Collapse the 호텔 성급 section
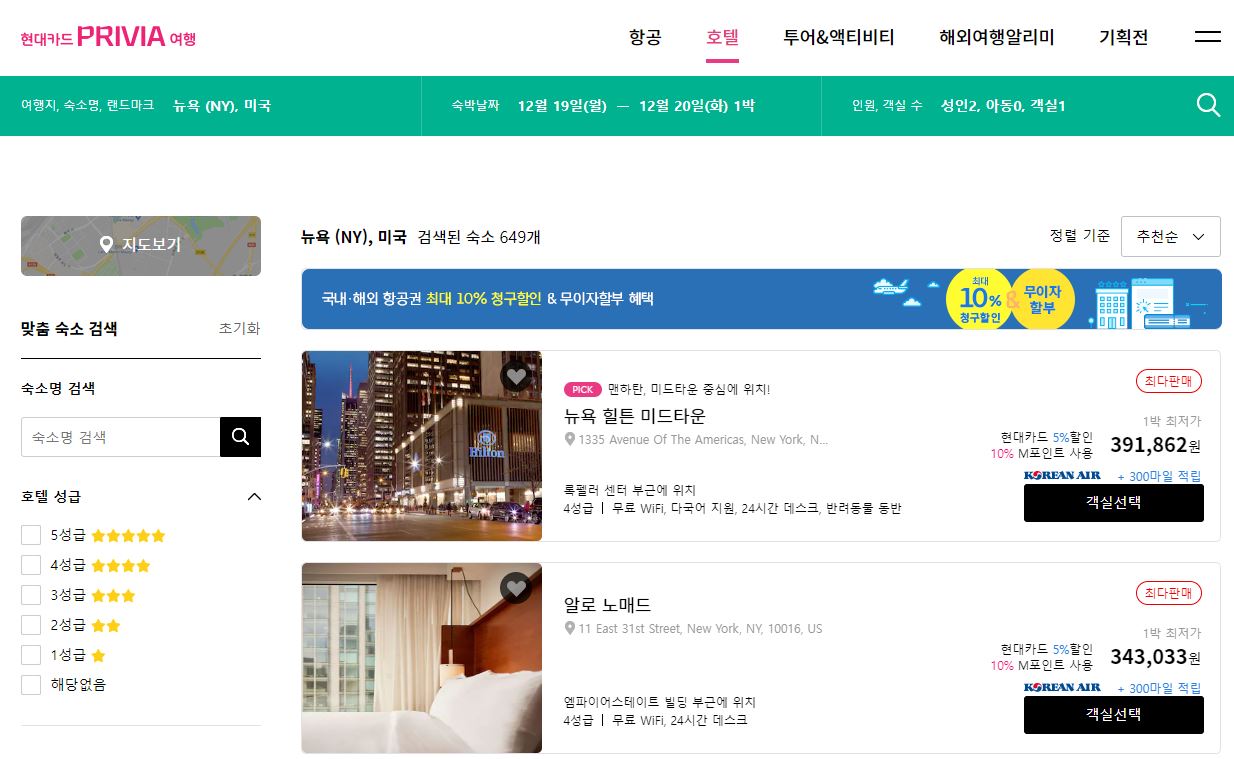The image size is (1234, 759). click(254, 497)
